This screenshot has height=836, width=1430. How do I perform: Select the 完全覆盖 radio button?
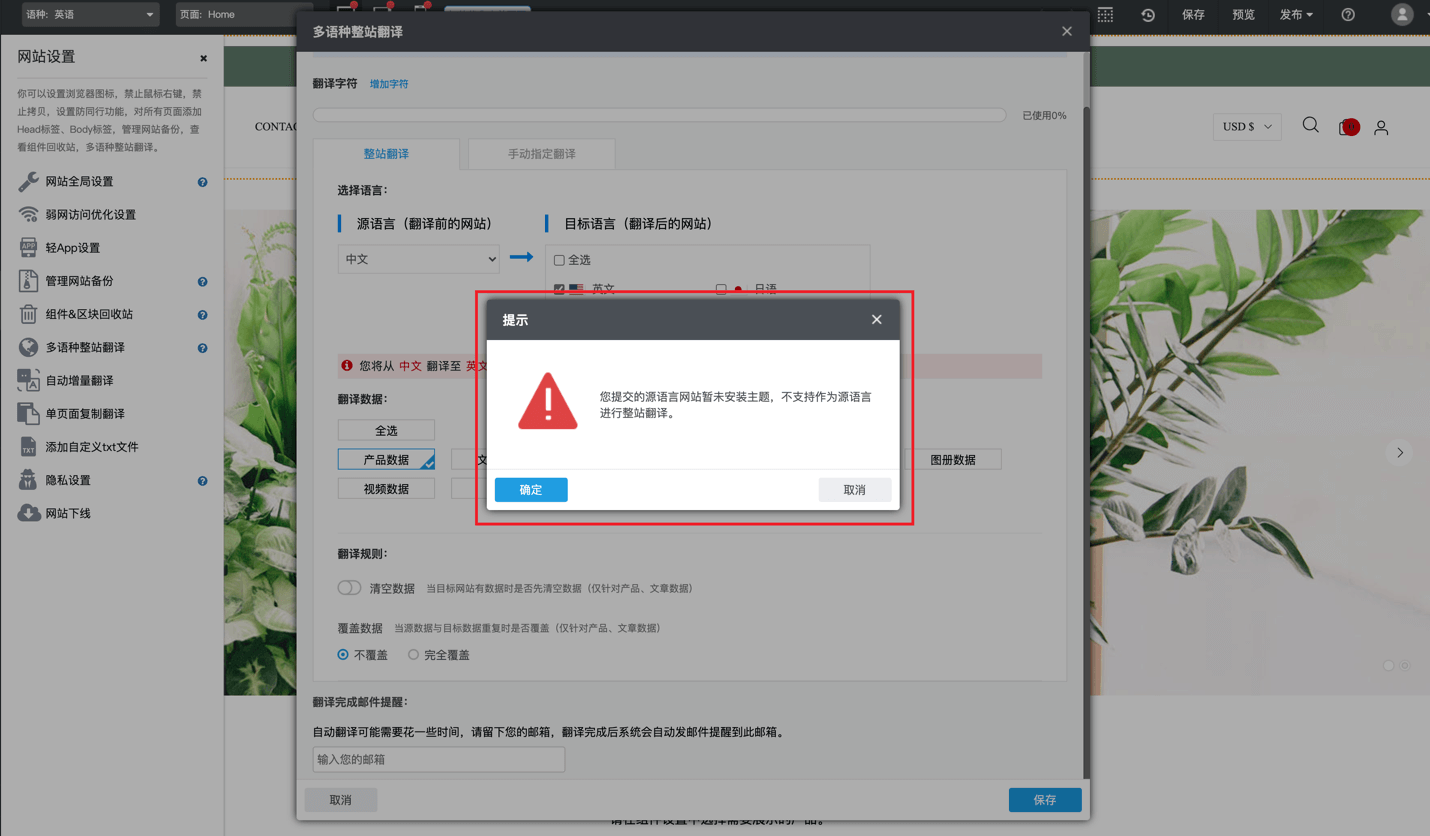(x=413, y=655)
